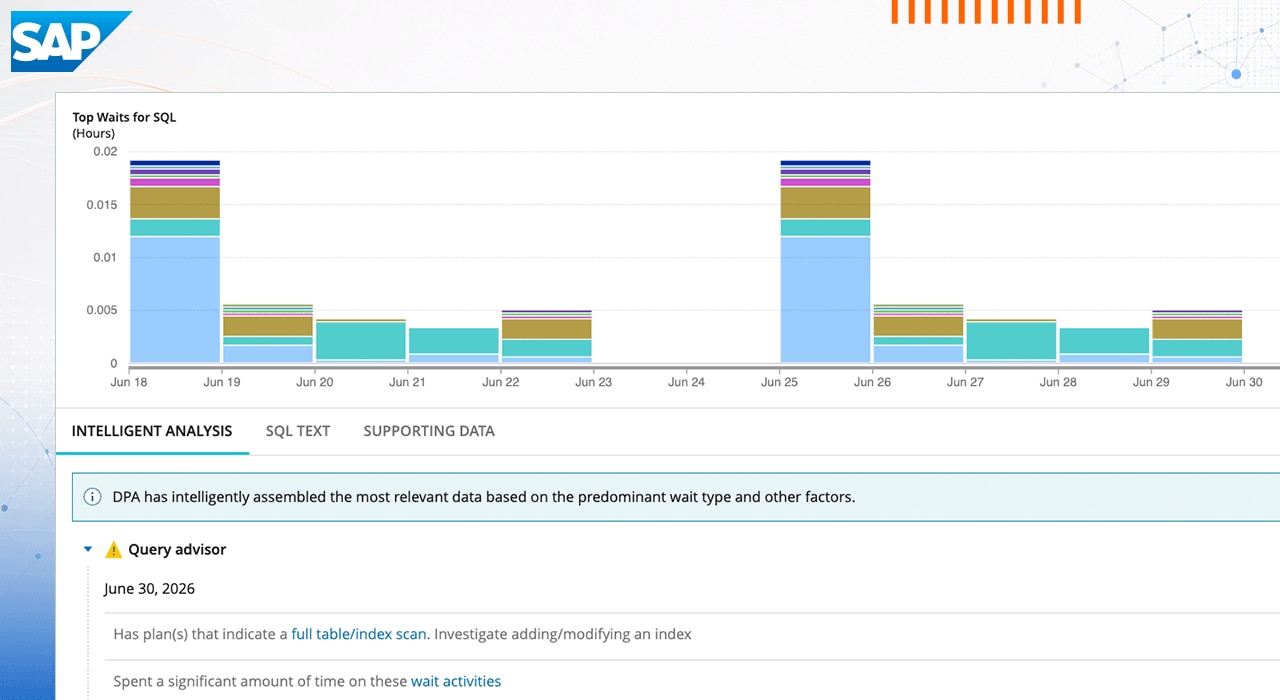
Task: Click the Jun 29 bar in chart
Action: click(x=1197, y=336)
